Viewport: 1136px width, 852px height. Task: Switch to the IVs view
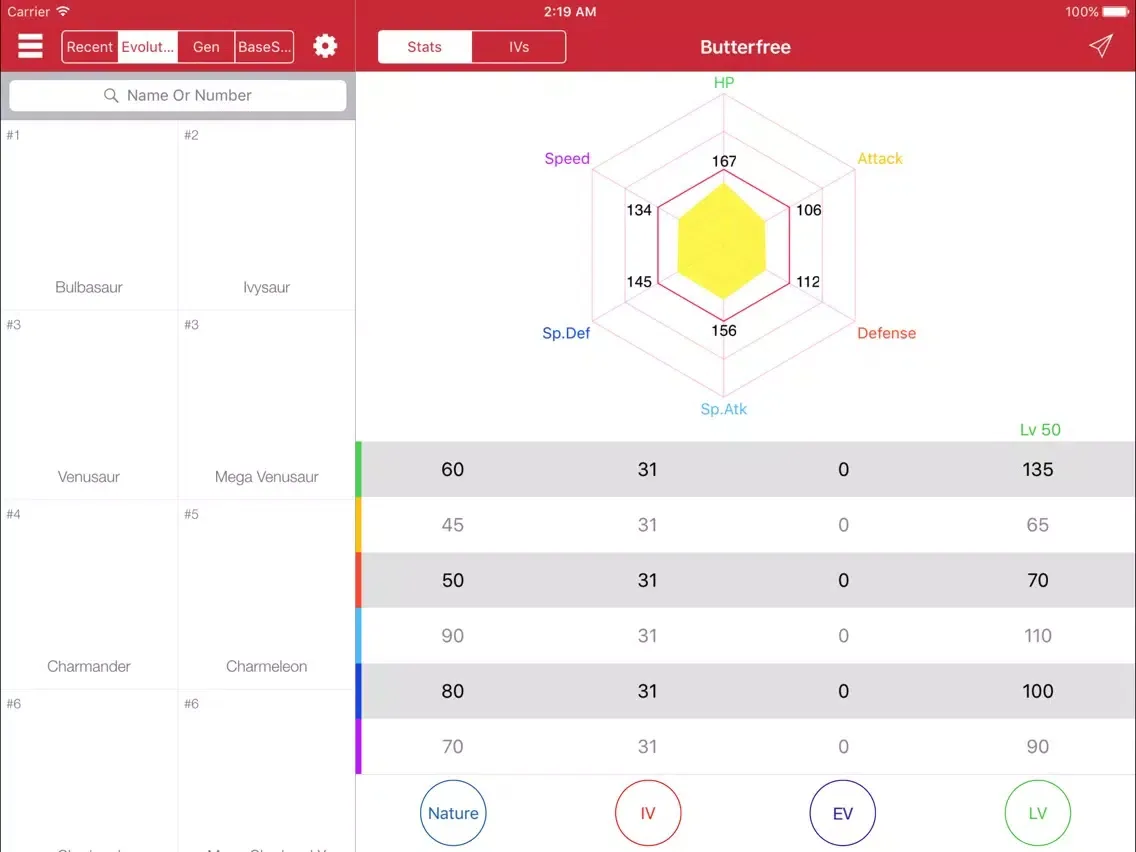pos(519,47)
